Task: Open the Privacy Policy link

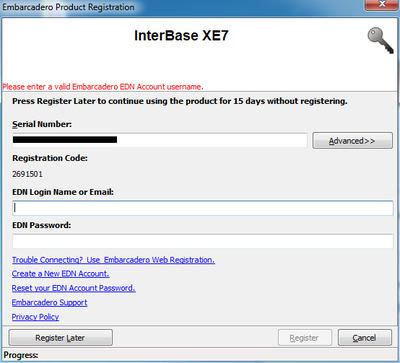Action: point(35,317)
